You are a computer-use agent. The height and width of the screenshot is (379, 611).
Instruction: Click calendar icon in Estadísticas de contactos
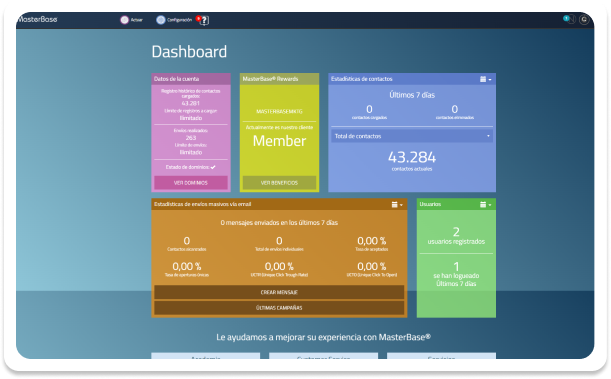click(x=483, y=79)
